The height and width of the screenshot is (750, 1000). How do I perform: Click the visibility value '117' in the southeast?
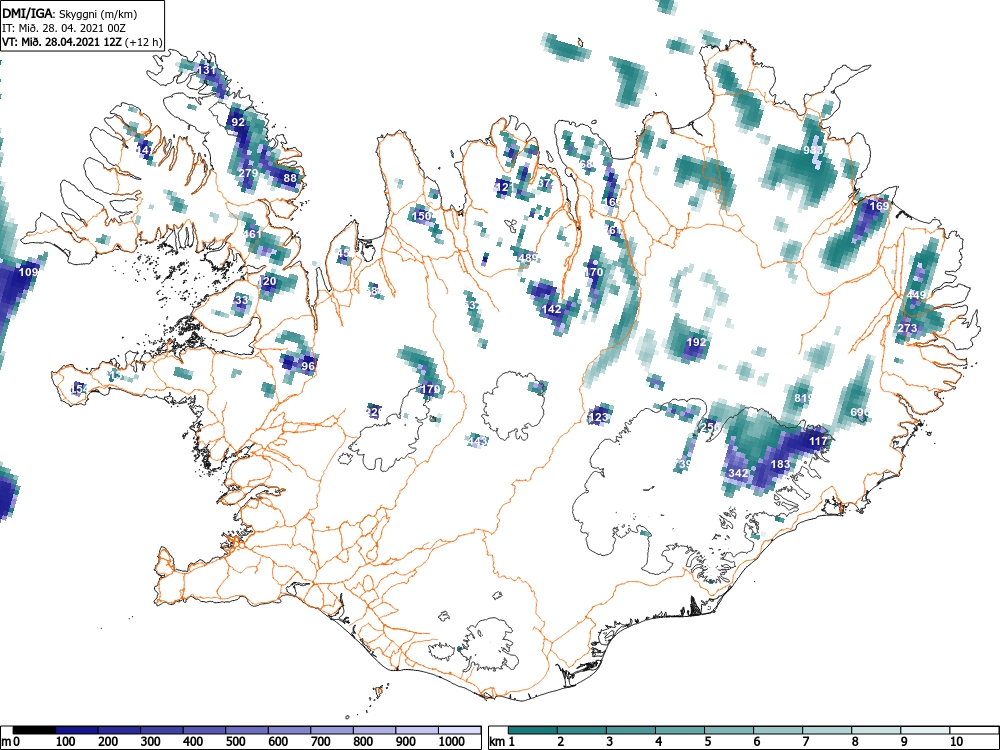[818, 441]
